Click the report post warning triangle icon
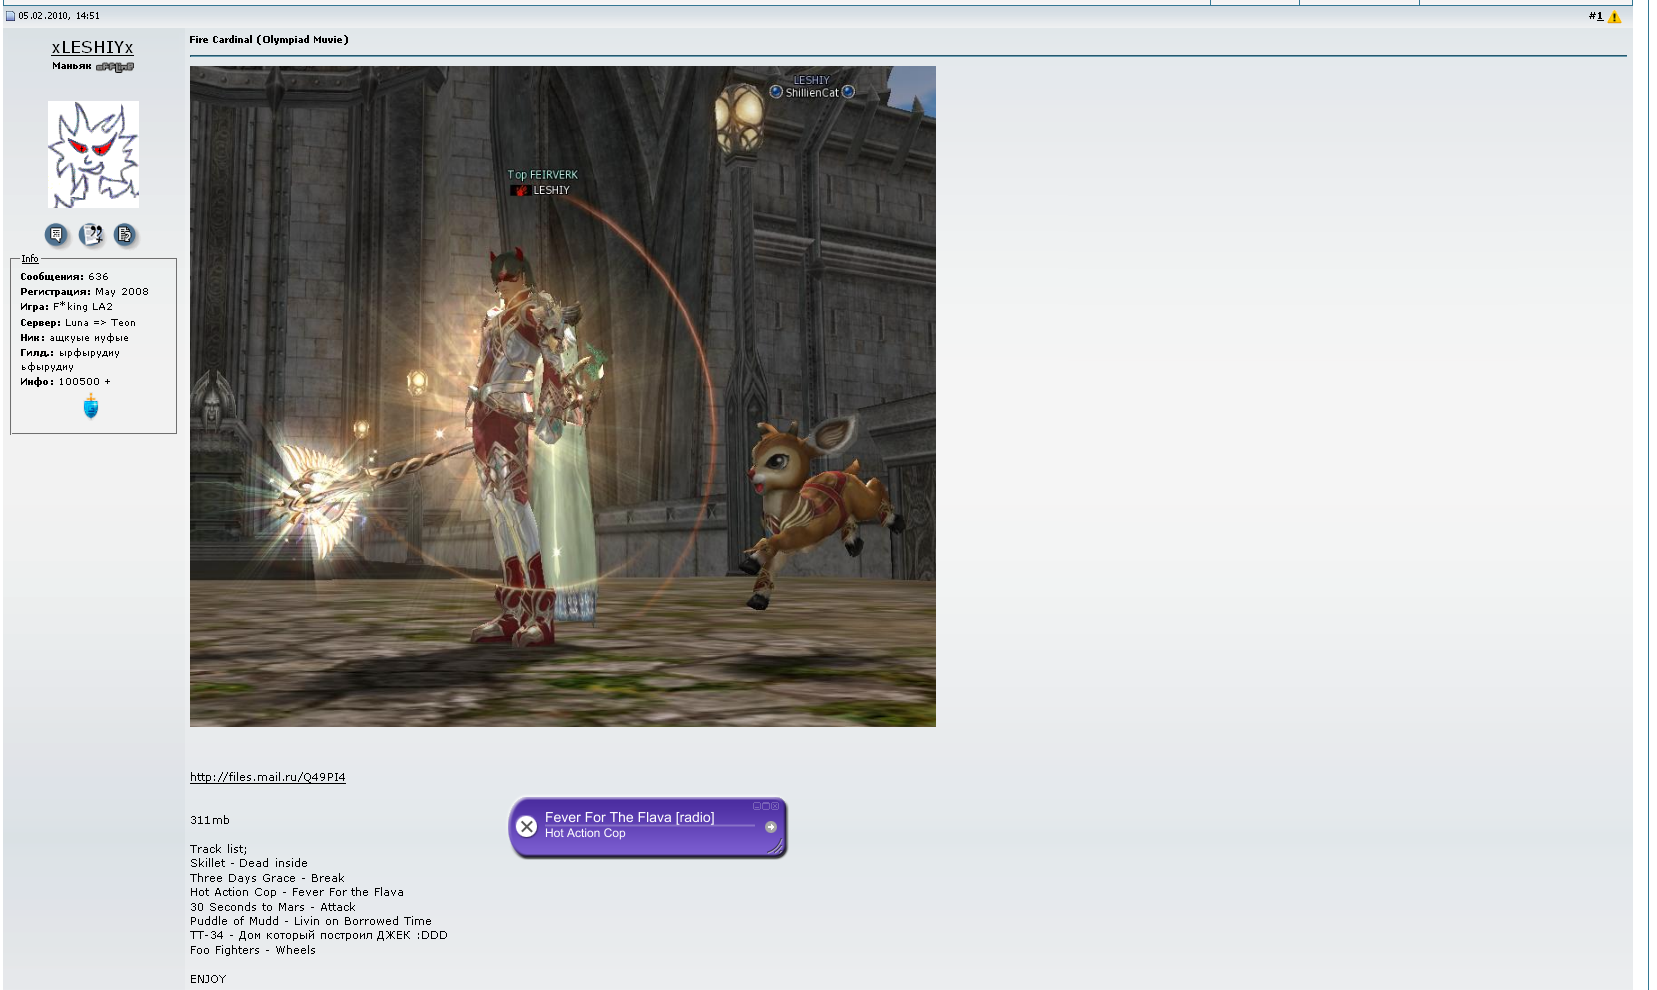The image size is (1657, 990). click(x=1614, y=17)
